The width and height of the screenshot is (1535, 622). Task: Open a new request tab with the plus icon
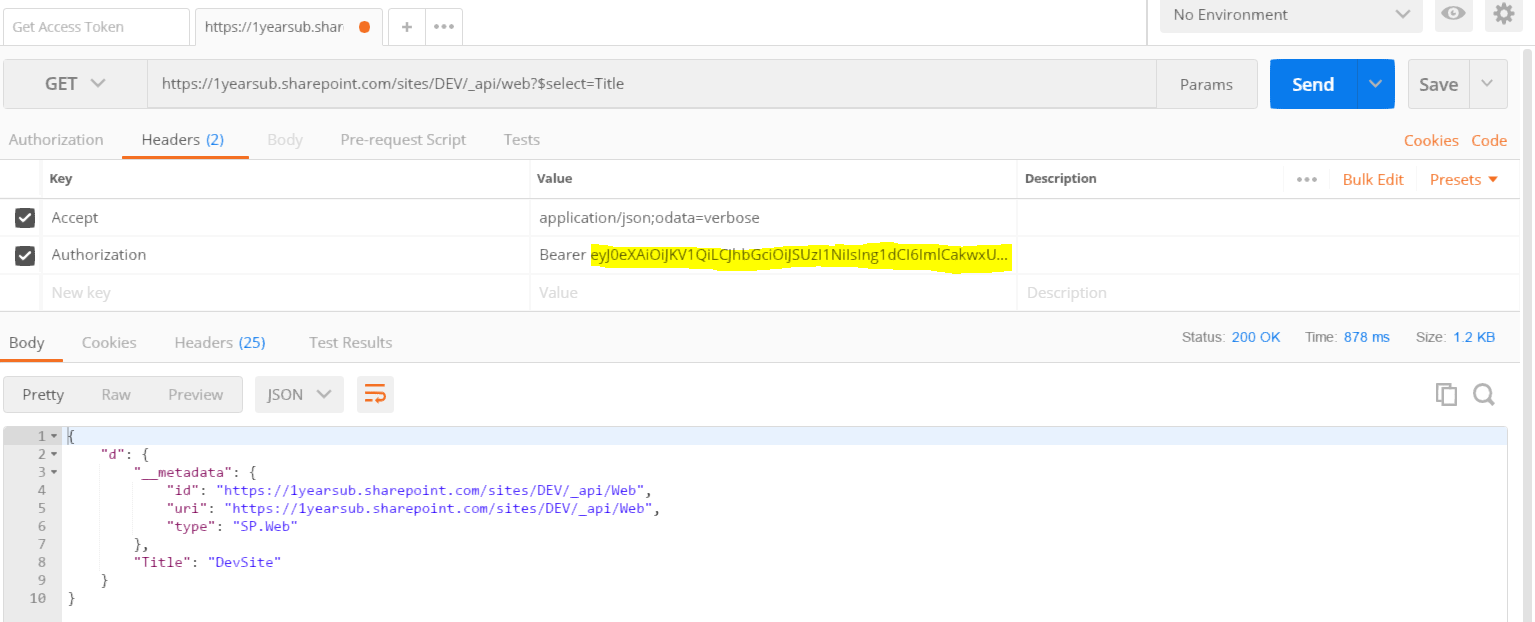[x=406, y=27]
